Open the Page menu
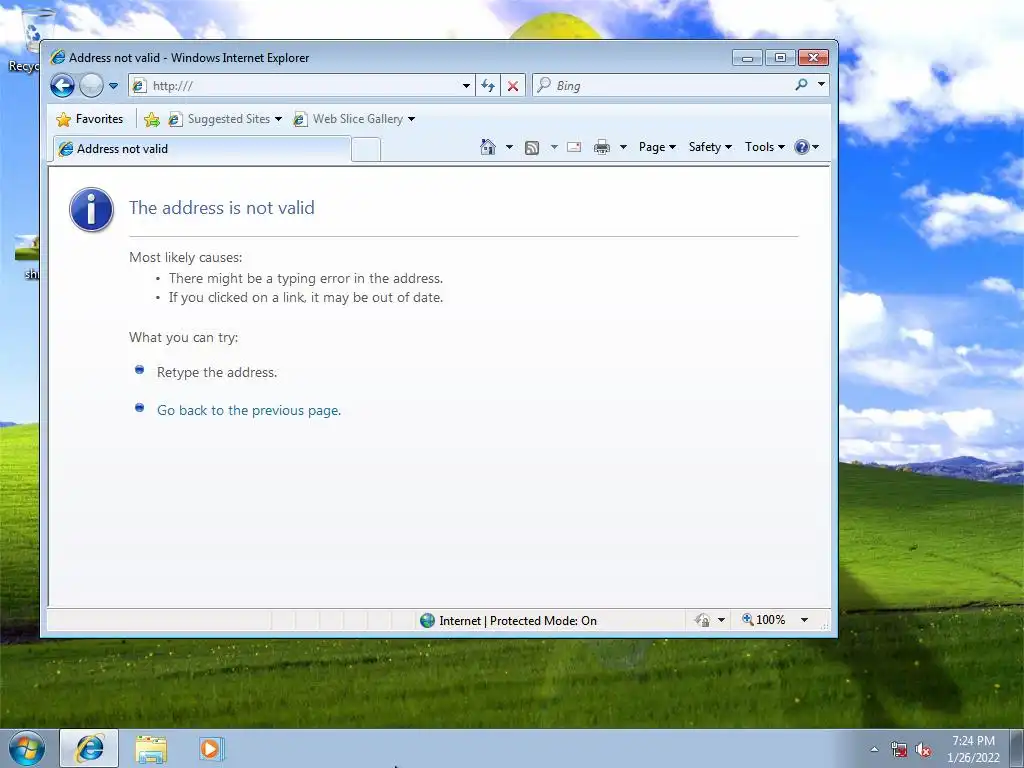This screenshot has height=768, width=1024. click(x=657, y=147)
